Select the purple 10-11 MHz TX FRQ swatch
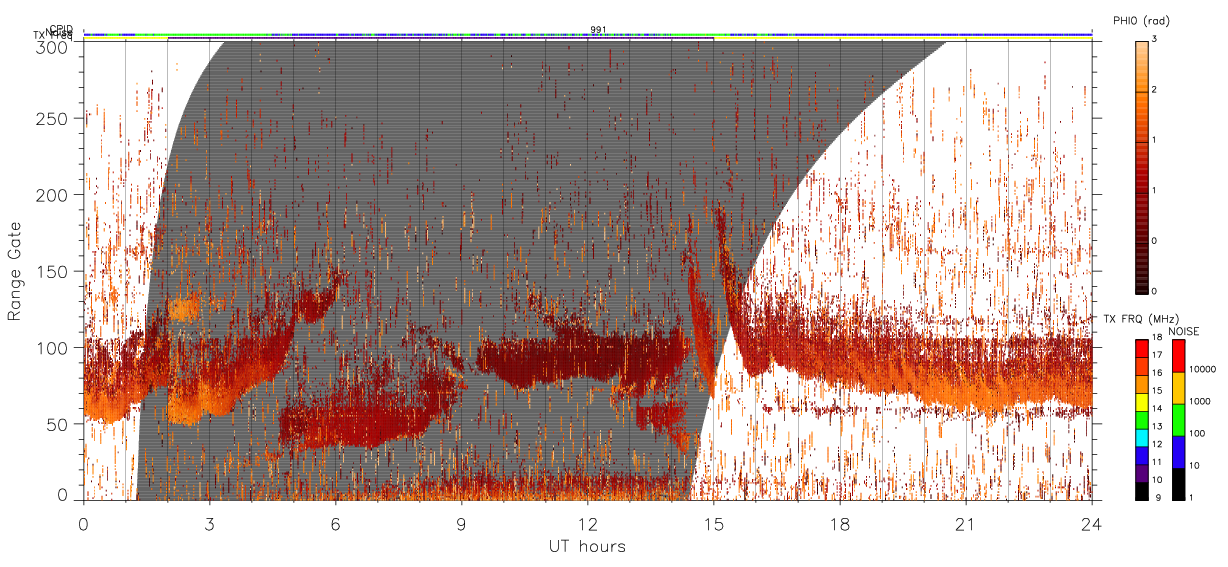 [x=1141, y=474]
